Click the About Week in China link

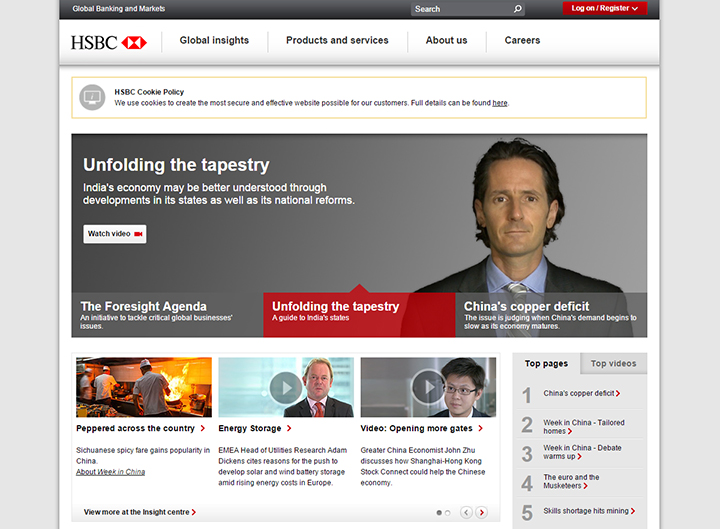click(x=110, y=472)
